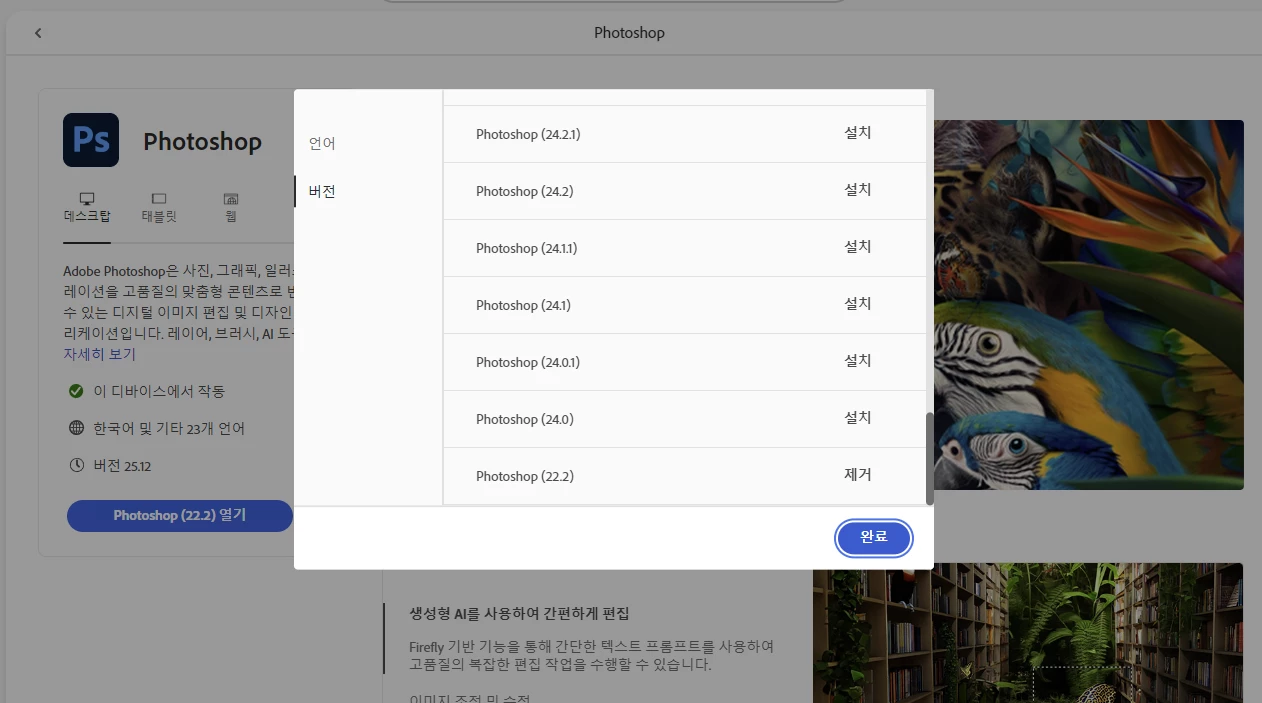
Task: Install Photoshop (24.2) with 설치
Action: tap(858, 189)
